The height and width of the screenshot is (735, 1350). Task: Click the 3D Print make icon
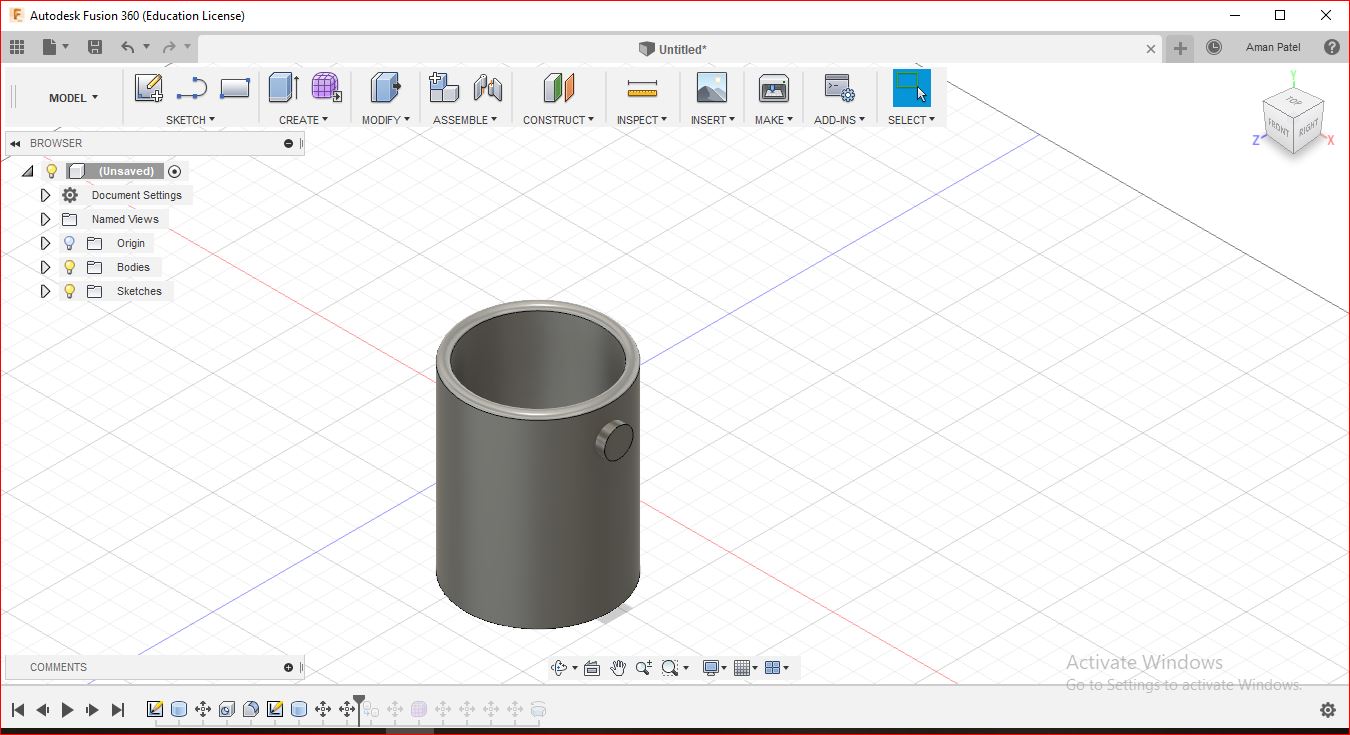click(773, 88)
